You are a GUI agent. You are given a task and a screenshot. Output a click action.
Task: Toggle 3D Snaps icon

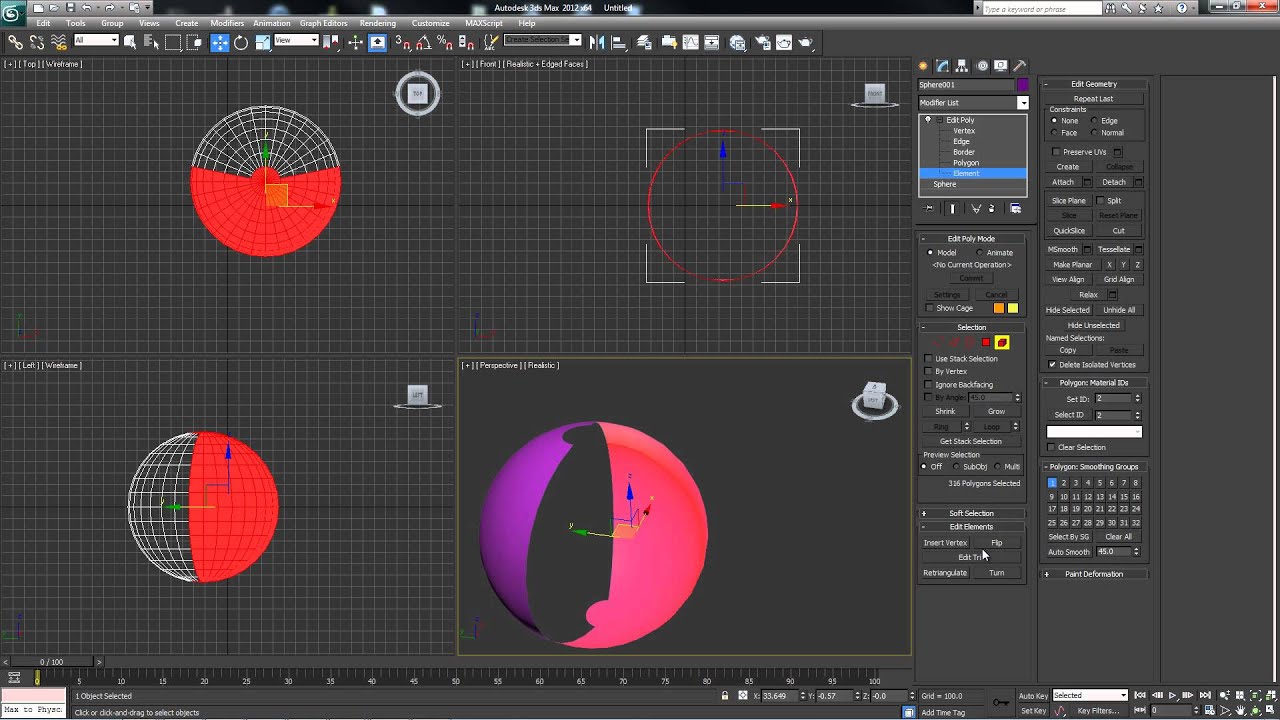point(402,42)
